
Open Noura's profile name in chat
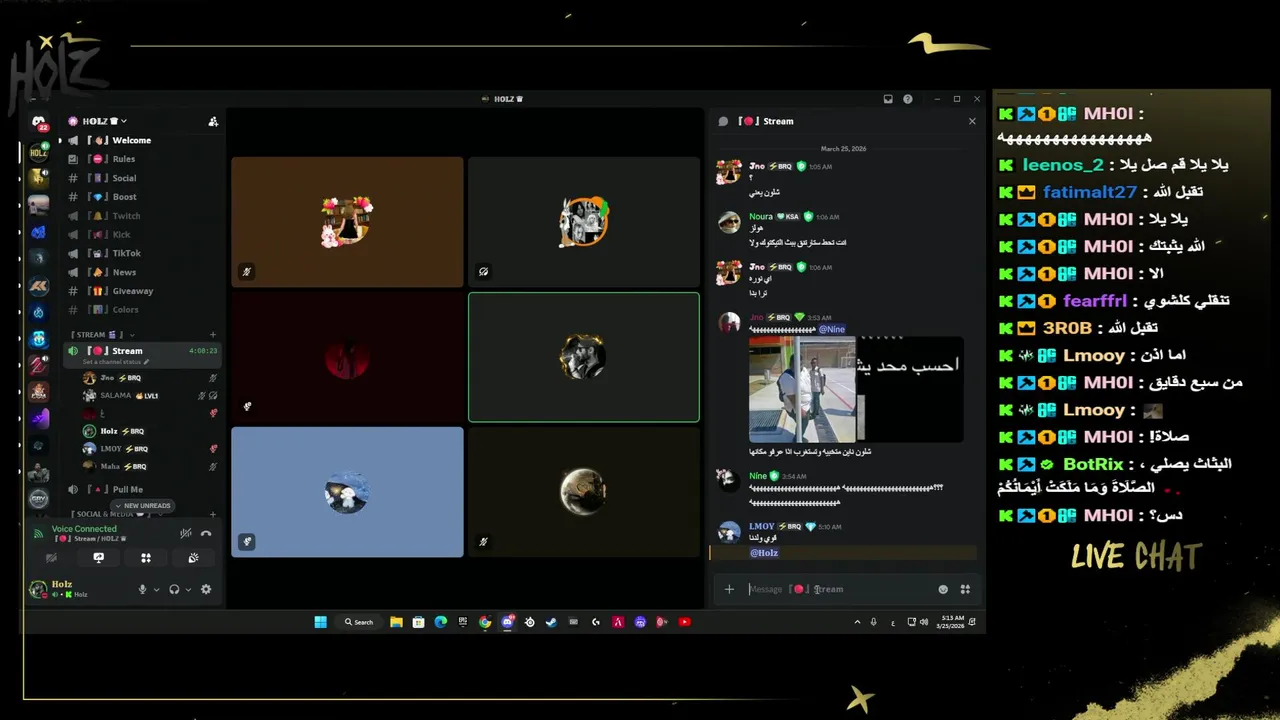coord(761,216)
